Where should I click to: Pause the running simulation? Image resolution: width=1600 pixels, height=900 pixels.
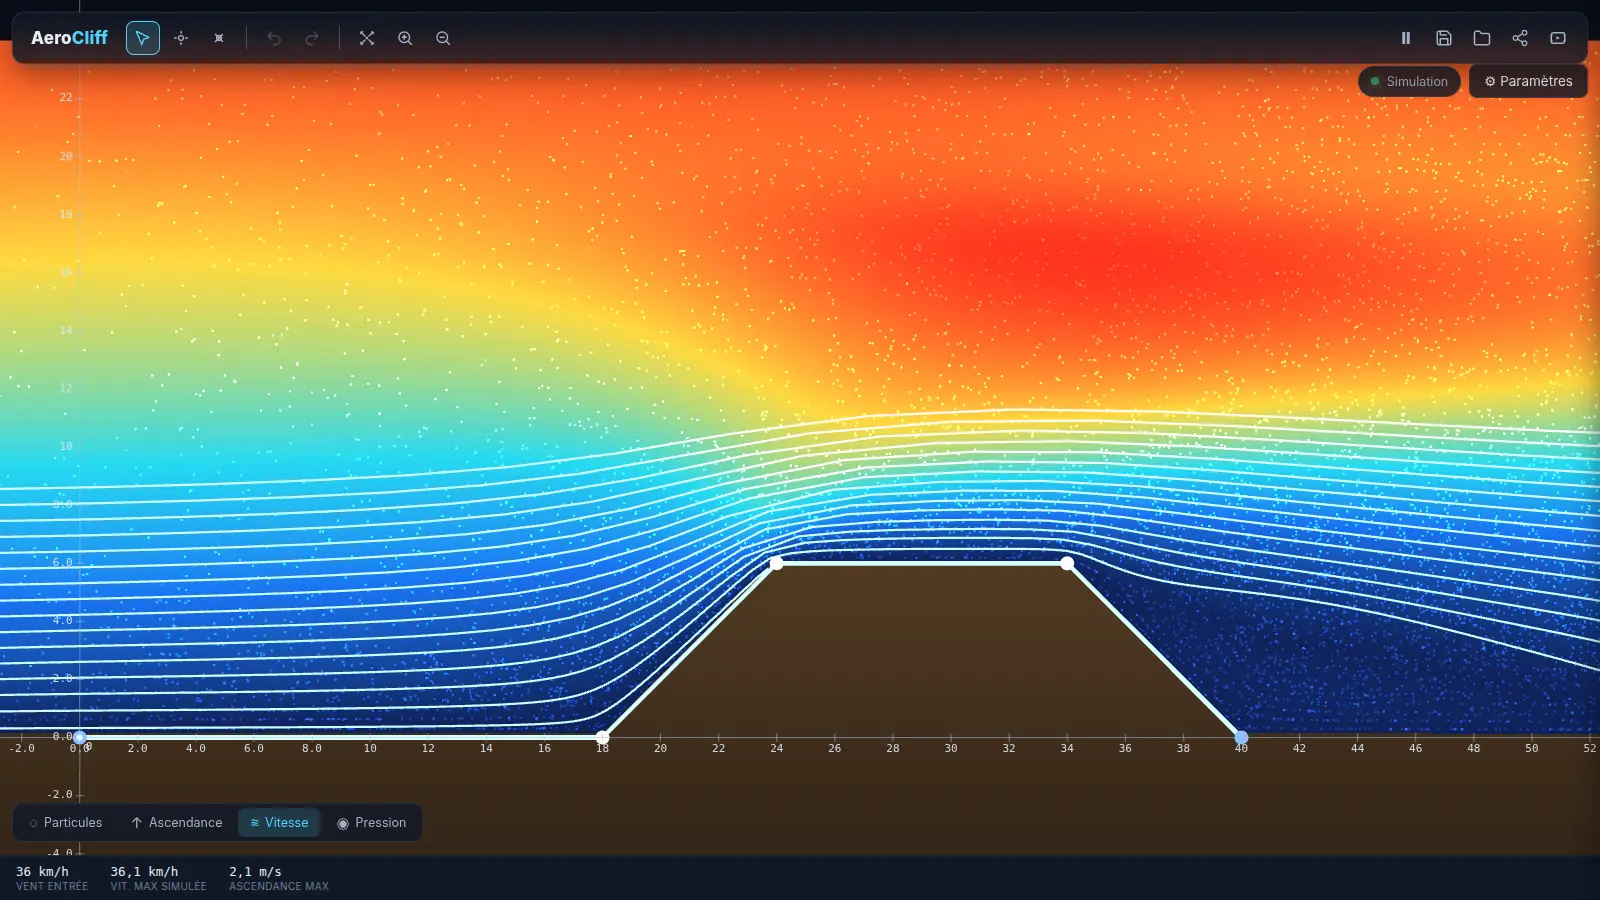1406,38
